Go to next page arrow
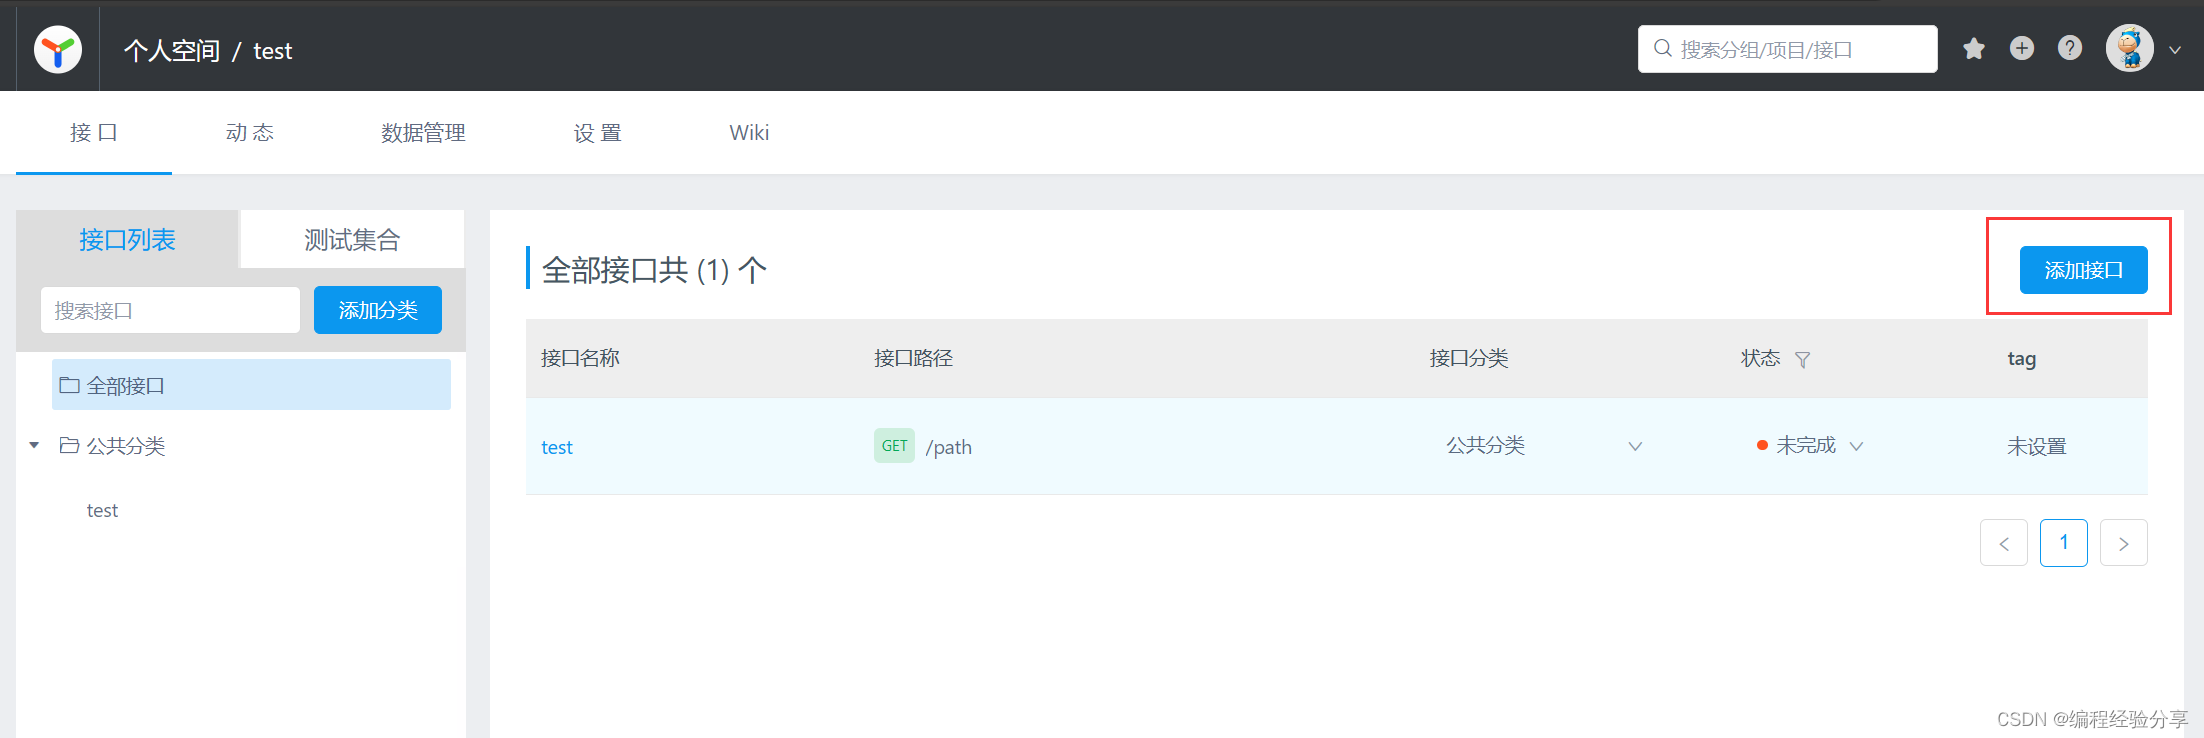This screenshot has width=2204, height=738. coord(2124,543)
